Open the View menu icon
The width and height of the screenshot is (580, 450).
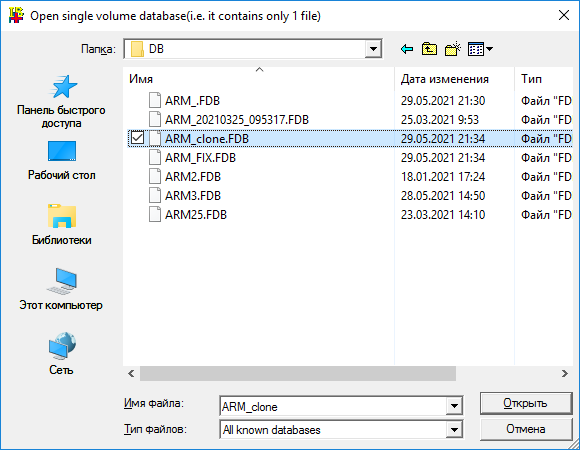point(480,49)
